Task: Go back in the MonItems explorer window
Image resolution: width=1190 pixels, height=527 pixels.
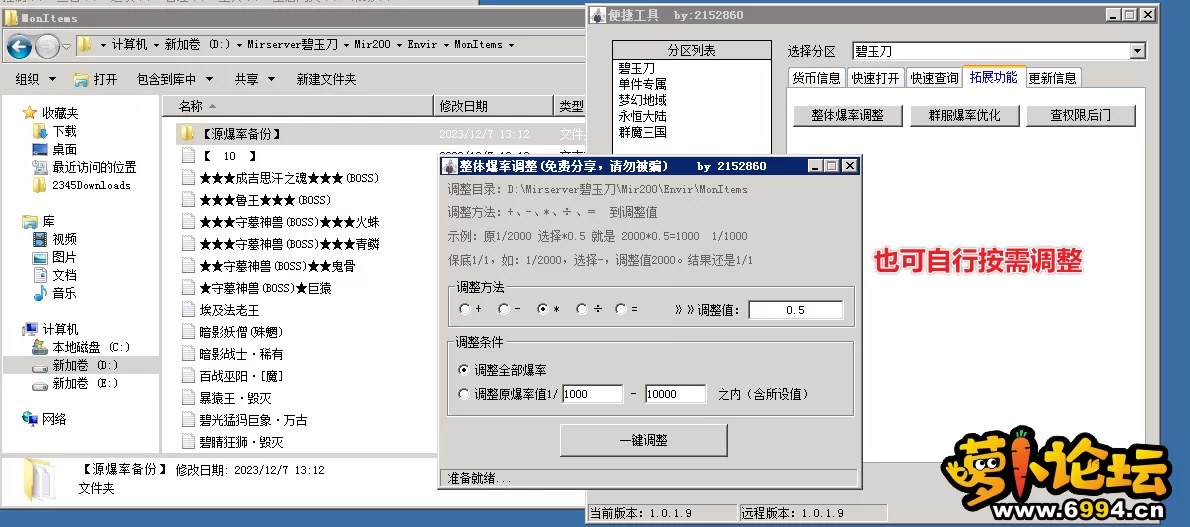Action: [x=20, y=46]
